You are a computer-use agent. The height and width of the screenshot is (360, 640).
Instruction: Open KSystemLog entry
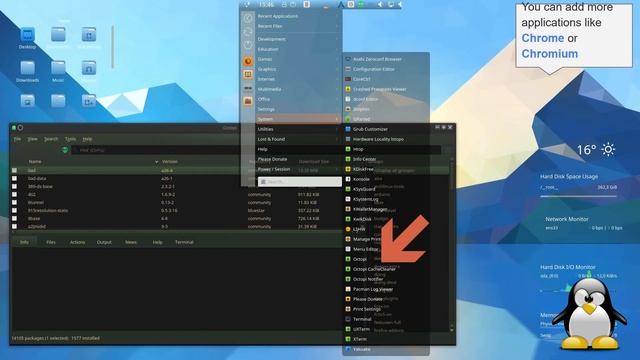click(365, 199)
